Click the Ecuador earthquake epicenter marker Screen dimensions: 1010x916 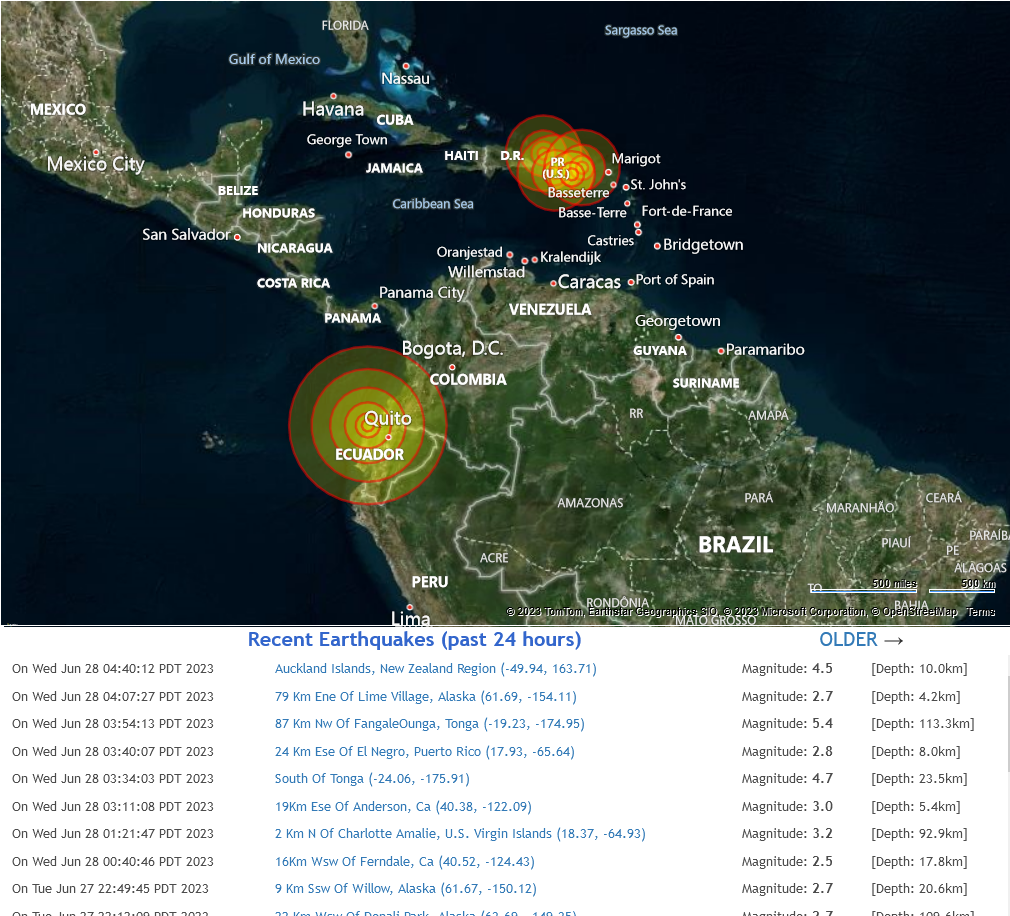coord(367,425)
